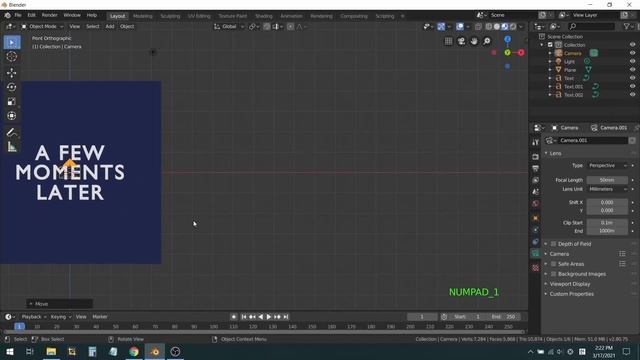This screenshot has height=360, width=640.
Task: Open the Scene properties tab
Action: pos(536,191)
